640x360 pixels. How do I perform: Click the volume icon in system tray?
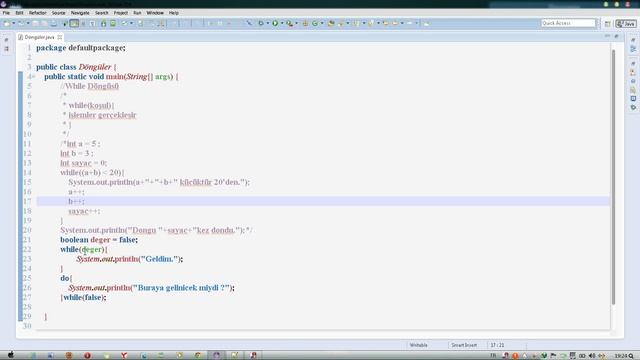point(591,356)
